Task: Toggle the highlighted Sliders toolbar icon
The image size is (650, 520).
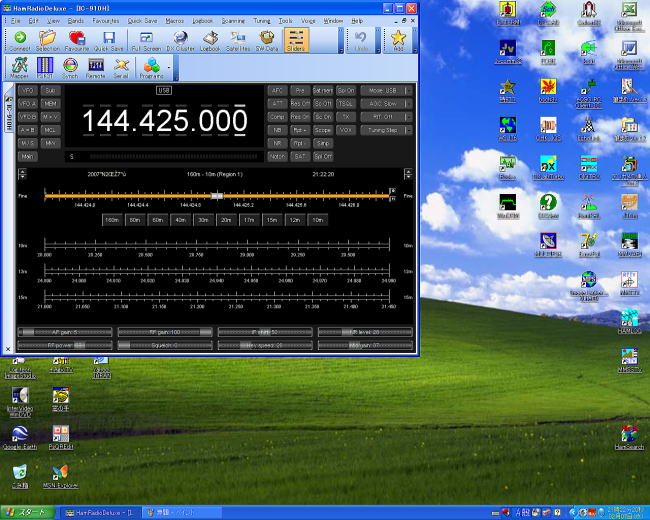Action: (296, 40)
